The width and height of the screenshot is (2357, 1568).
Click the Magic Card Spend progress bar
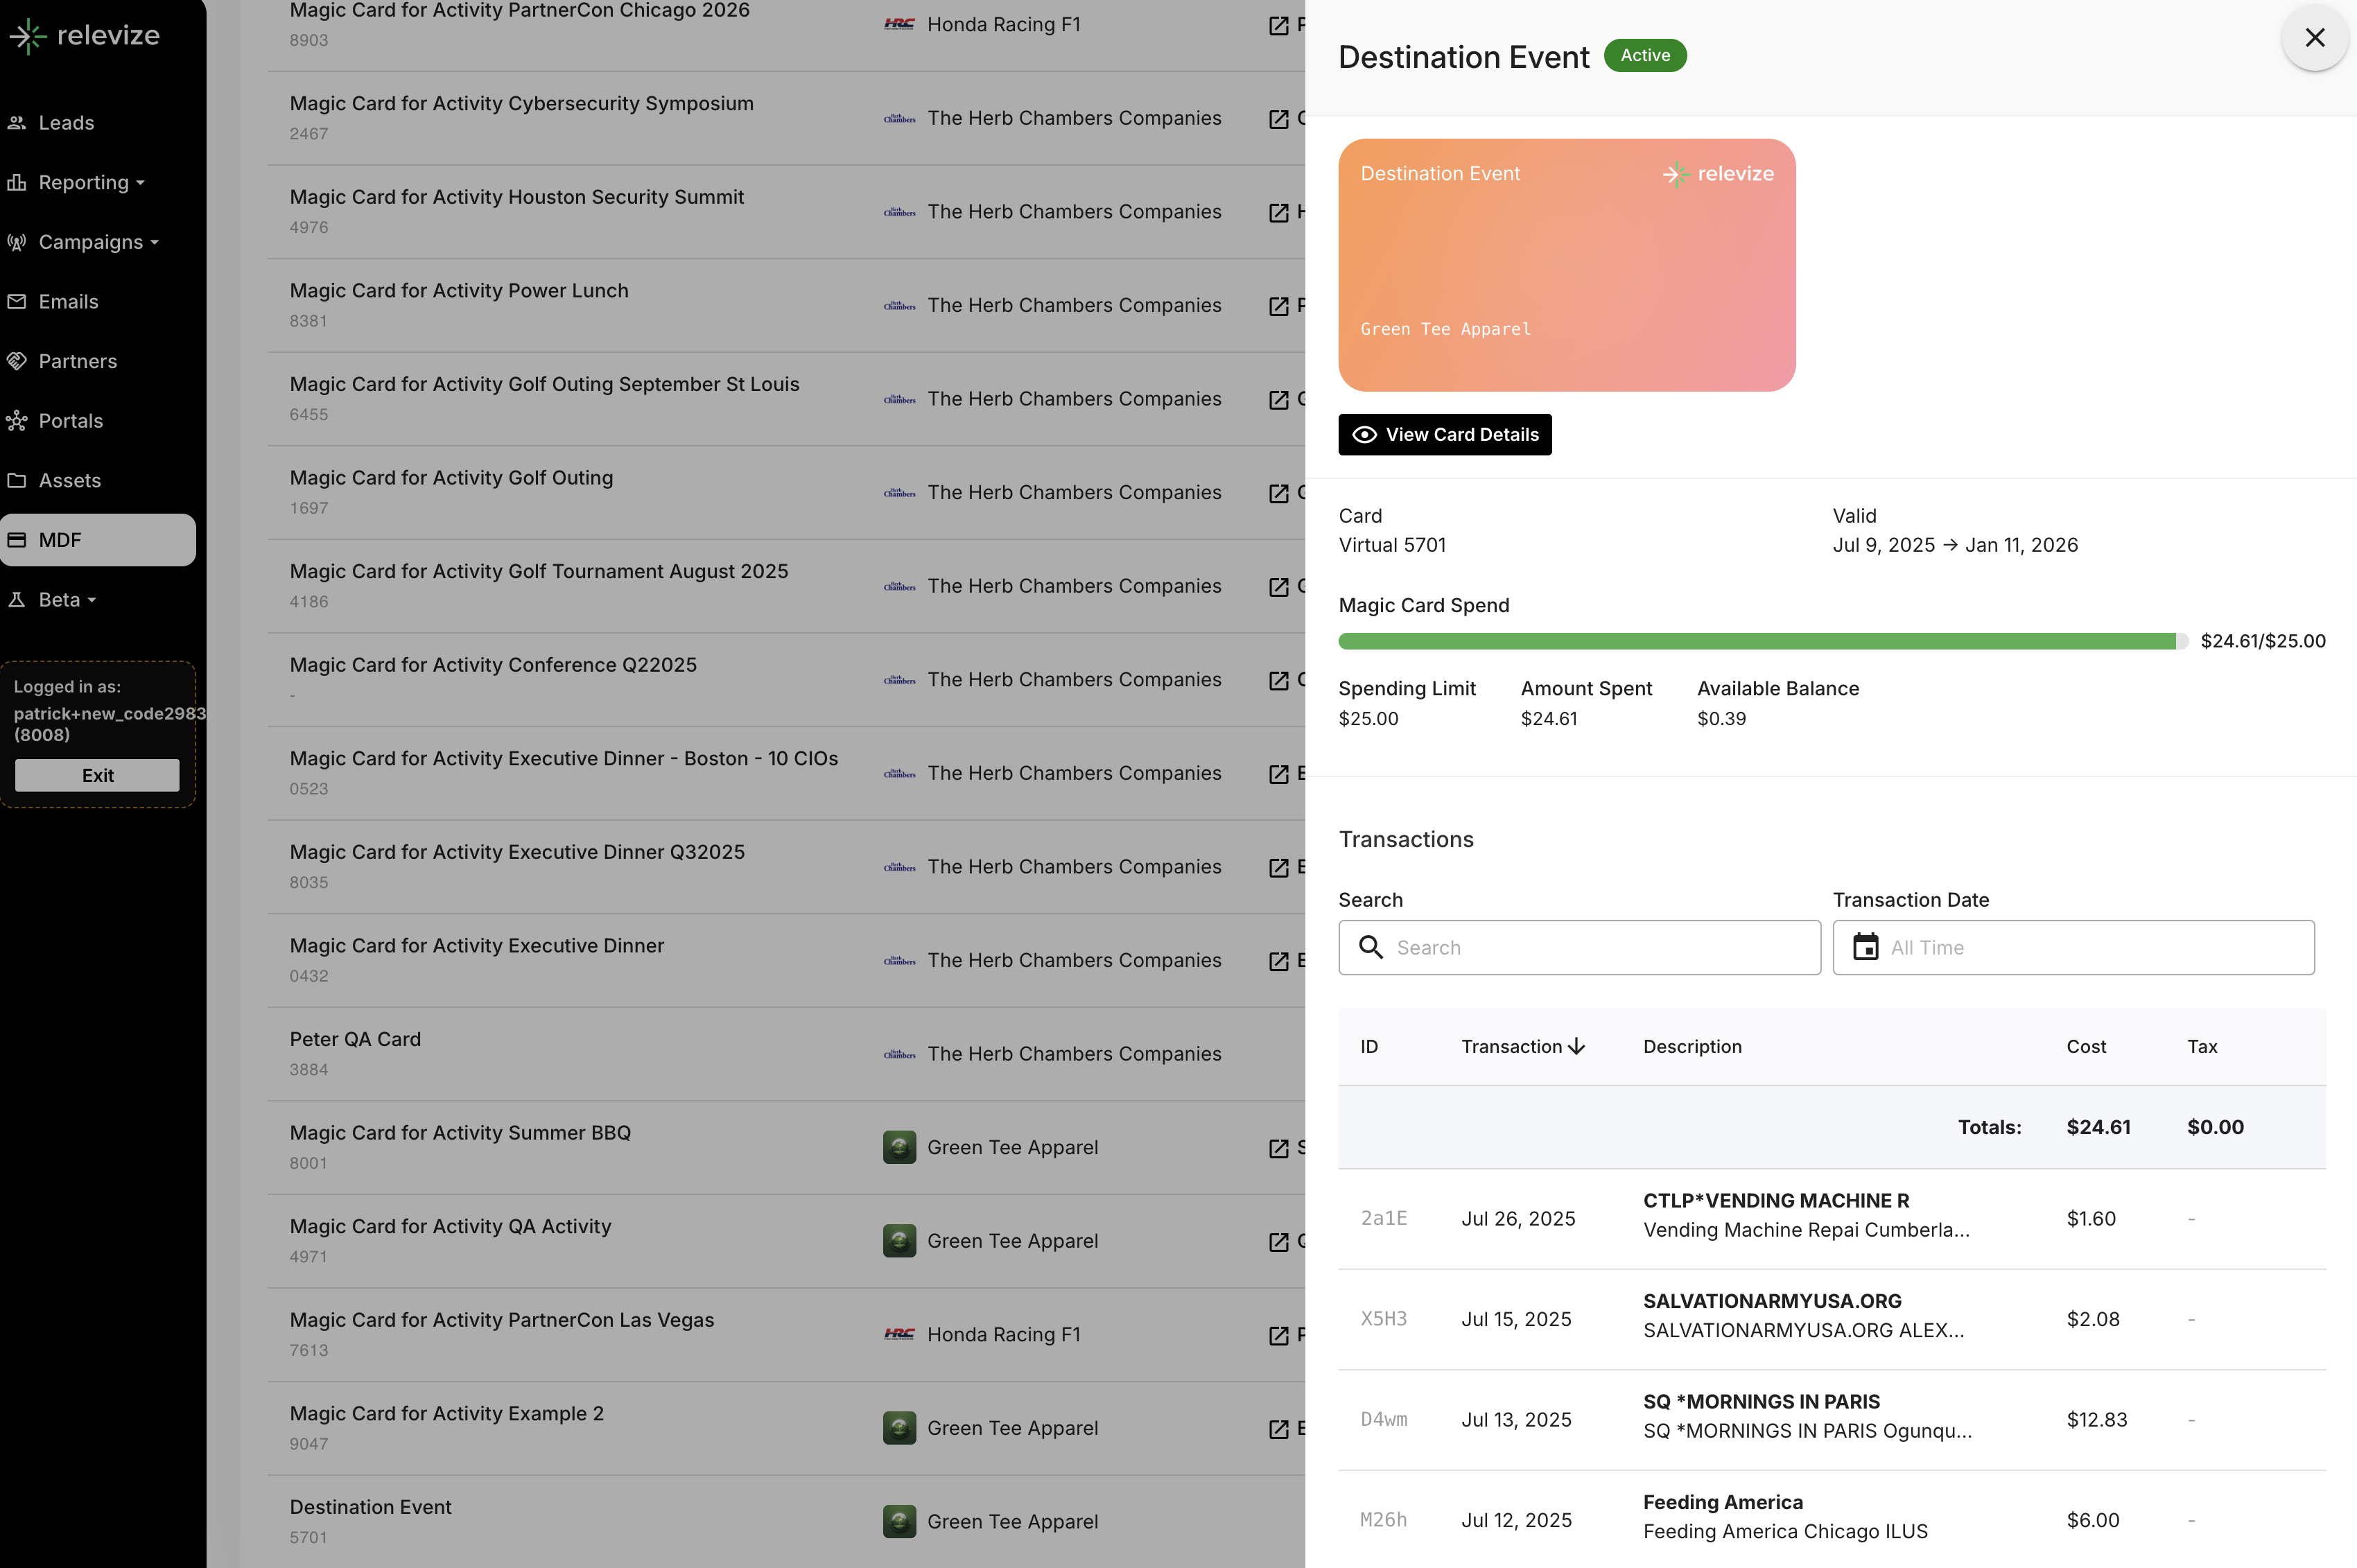(x=1760, y=641)
